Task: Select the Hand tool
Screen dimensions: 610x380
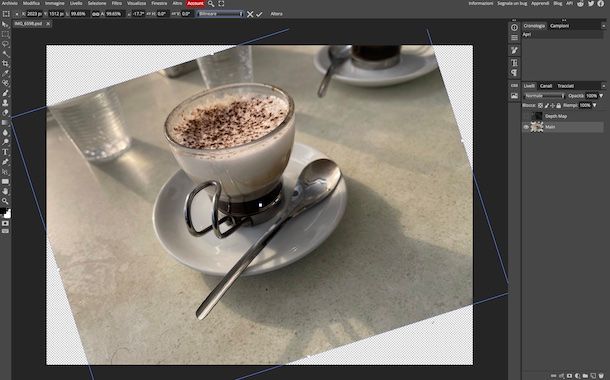Action: click(x=5, y=191)
